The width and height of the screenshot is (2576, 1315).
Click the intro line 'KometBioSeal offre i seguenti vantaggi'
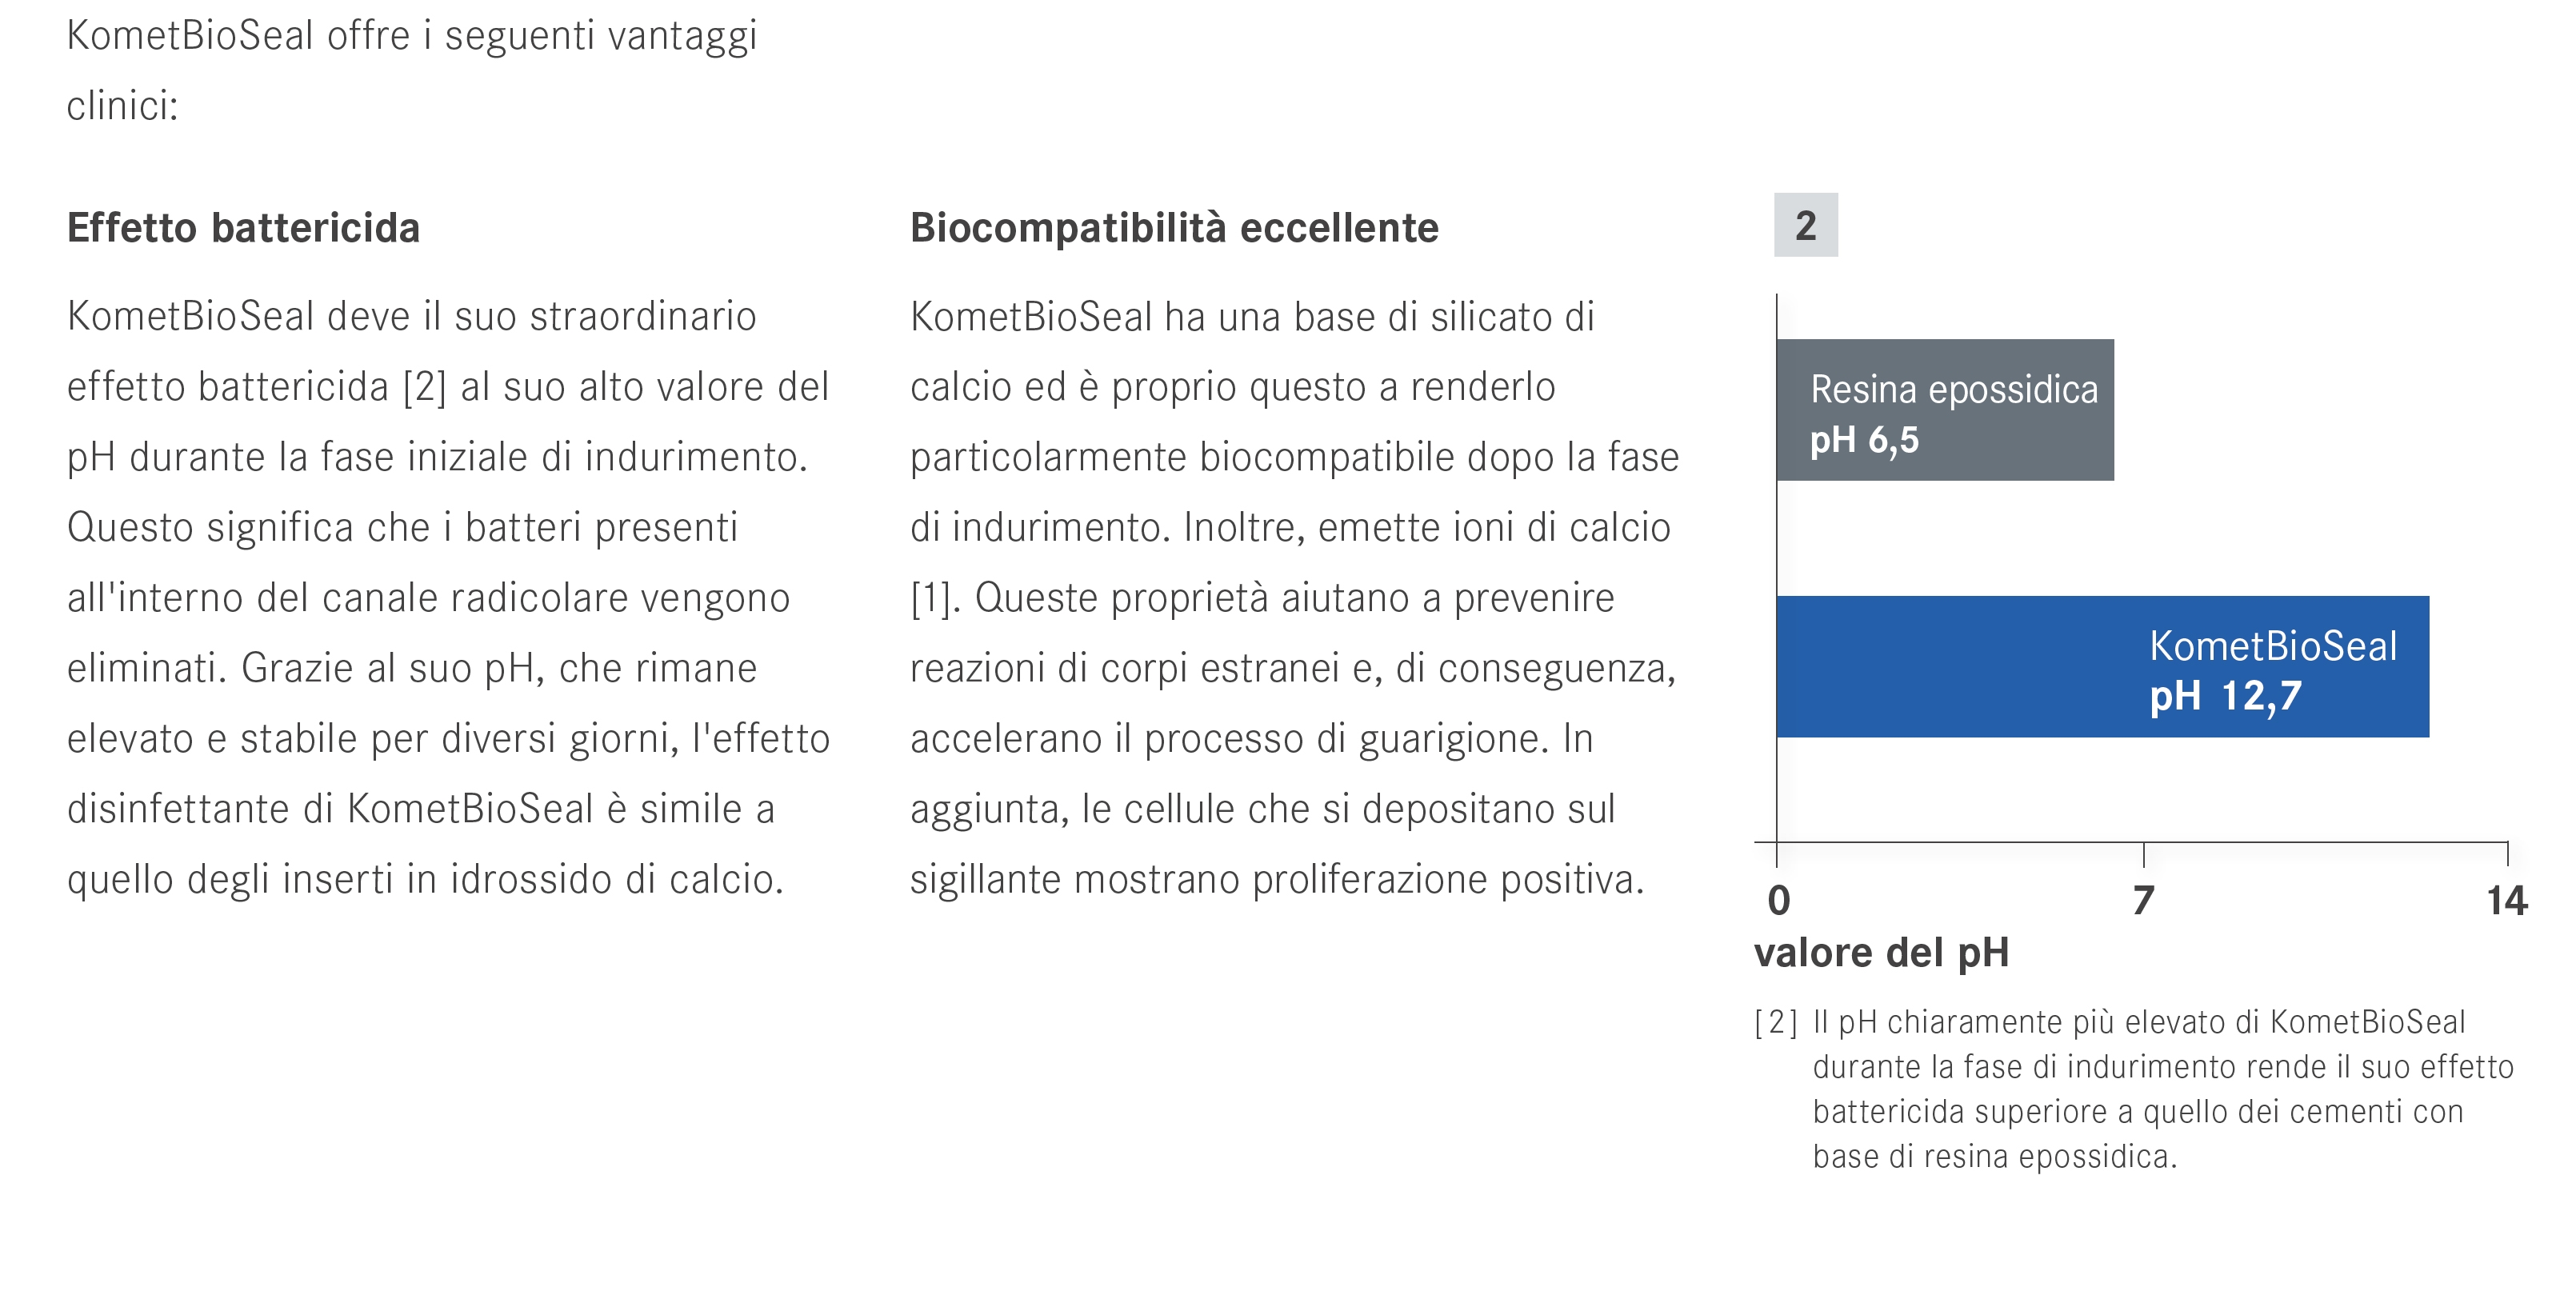coord(412,36)
